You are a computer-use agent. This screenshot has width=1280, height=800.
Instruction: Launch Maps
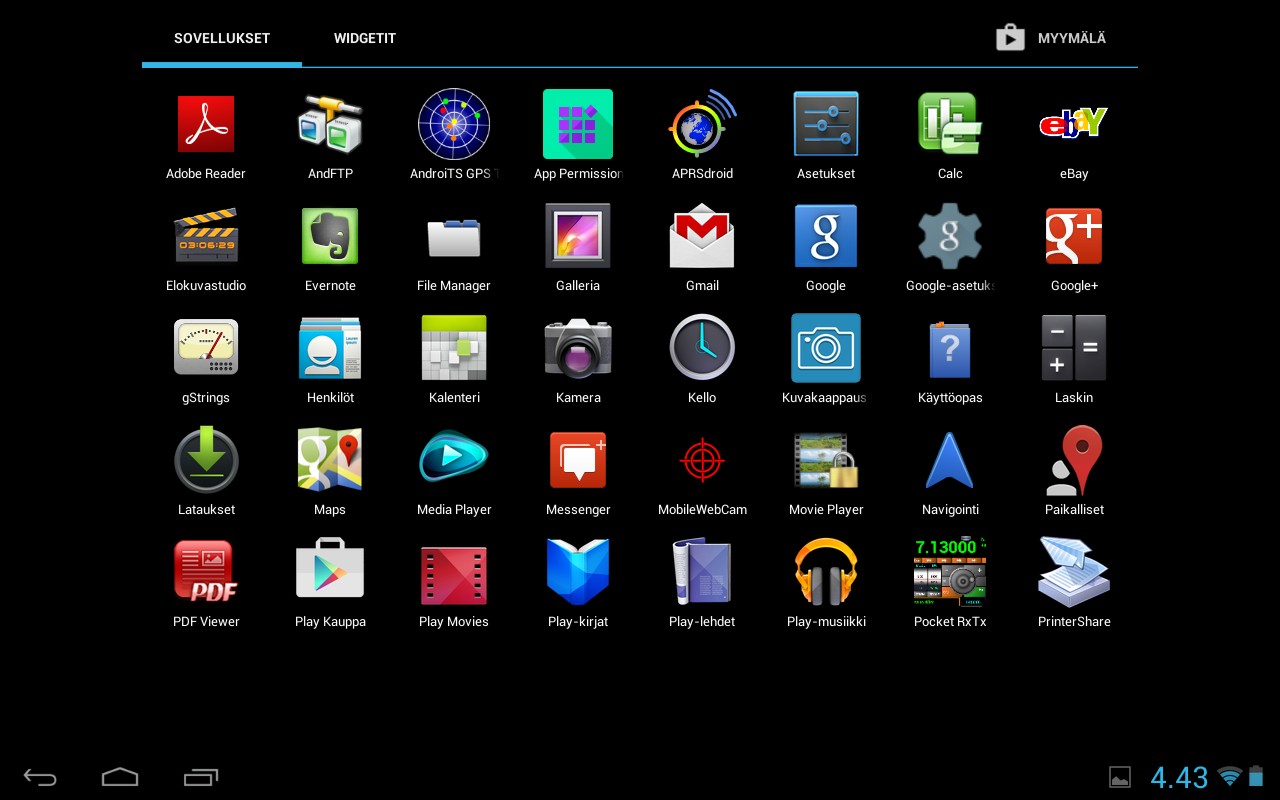(x=330, y=460)
